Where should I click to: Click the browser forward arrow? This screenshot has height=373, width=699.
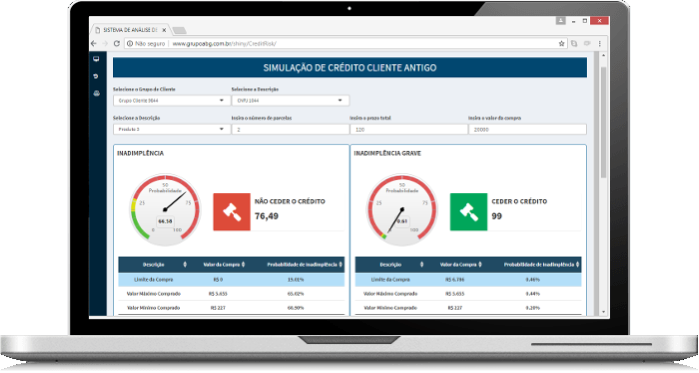click(105, 44)
